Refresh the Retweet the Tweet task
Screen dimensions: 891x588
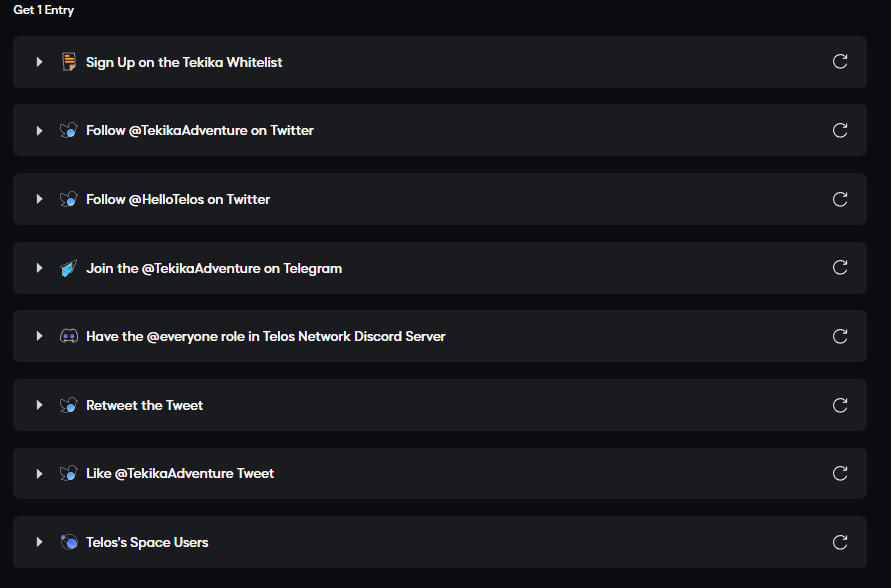click(x=840, y=405)
